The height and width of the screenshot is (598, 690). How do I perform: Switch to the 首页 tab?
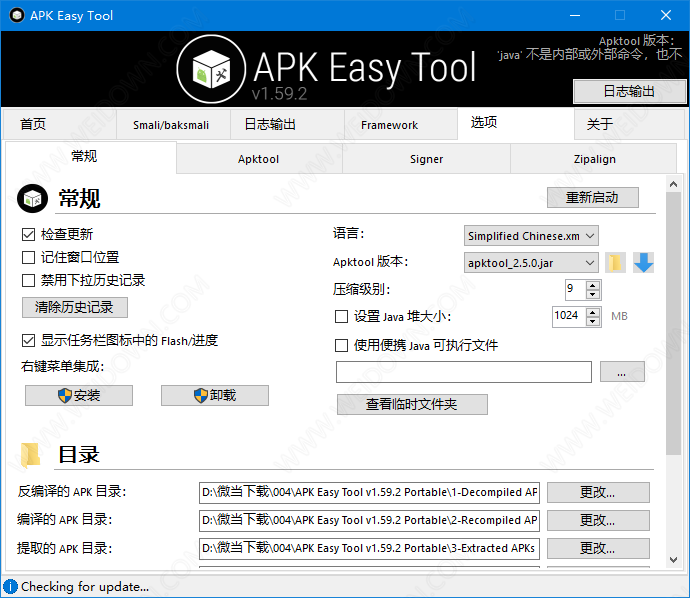click(x=59, y=125)
